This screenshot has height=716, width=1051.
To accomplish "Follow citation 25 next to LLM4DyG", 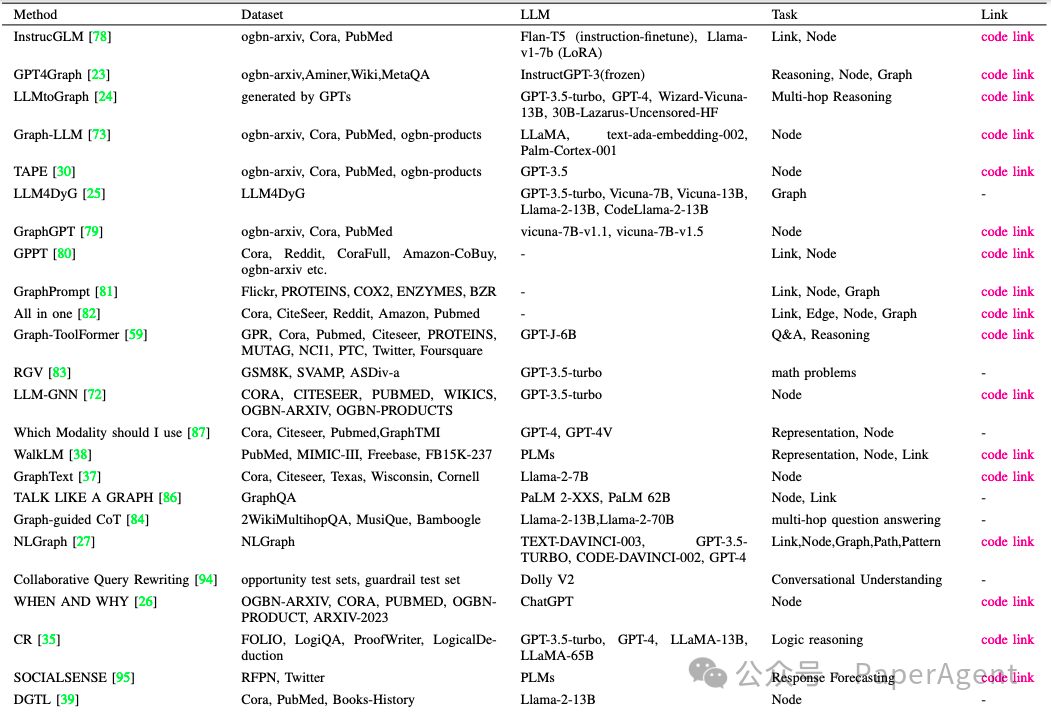I will 94,194.
